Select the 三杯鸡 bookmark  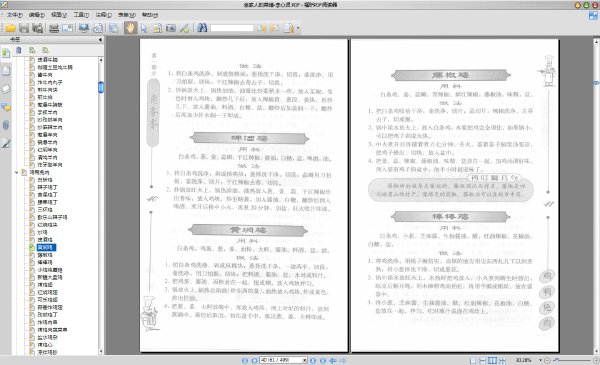click(x=45, y=210)
